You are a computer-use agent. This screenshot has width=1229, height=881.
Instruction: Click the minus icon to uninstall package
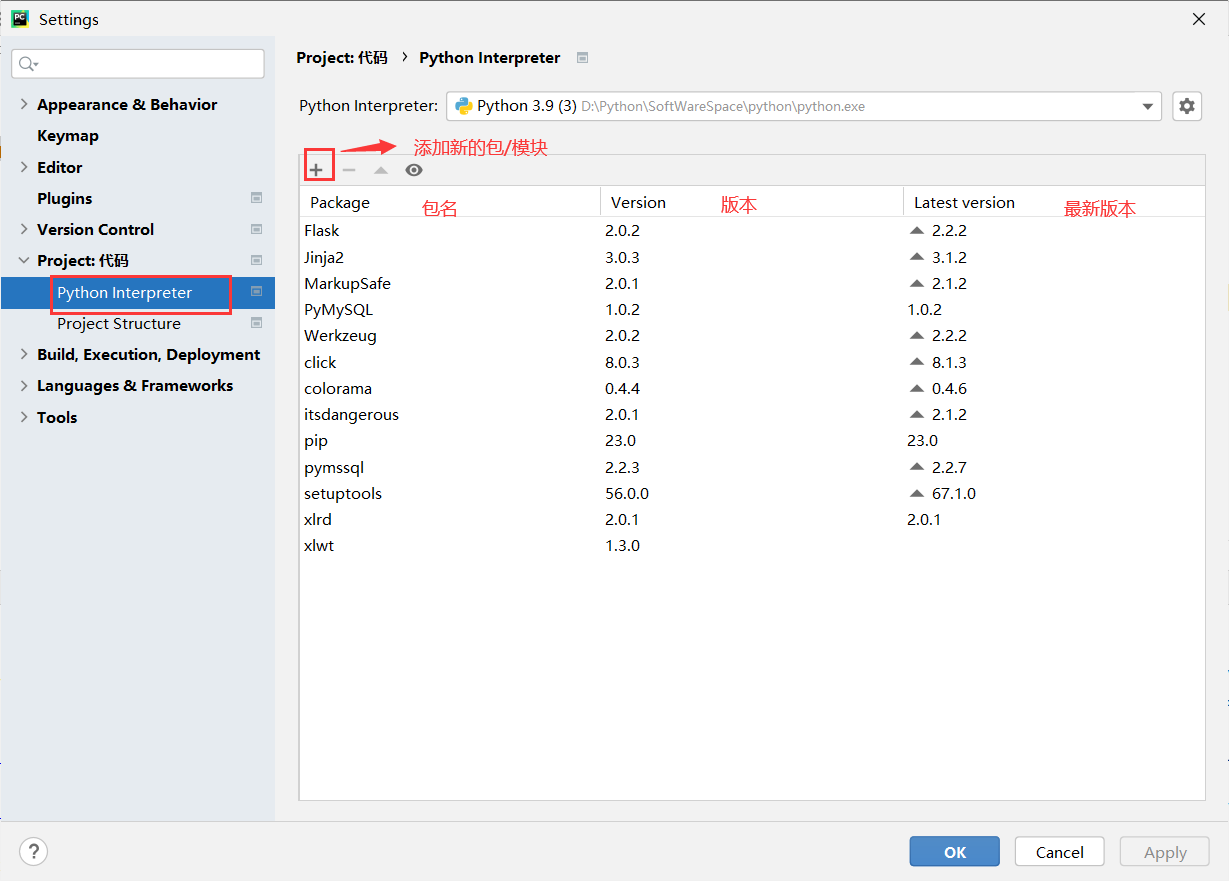(x=349, y=170)
